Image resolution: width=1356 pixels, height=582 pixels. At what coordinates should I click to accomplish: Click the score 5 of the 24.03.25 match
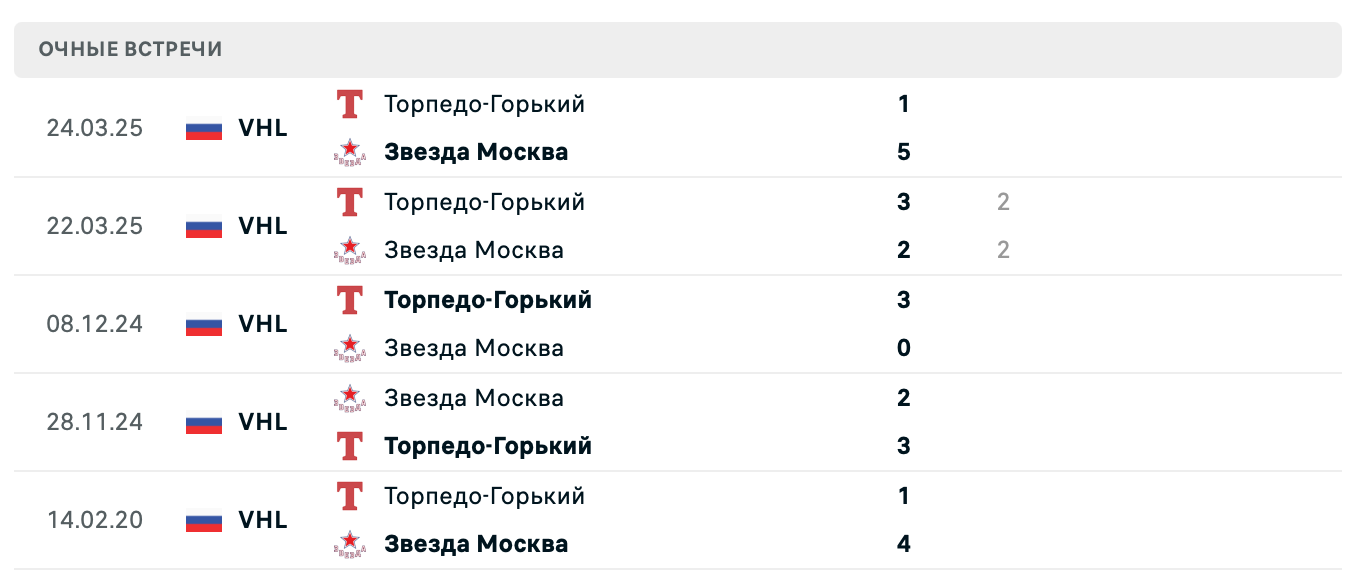click(x=903, y=152)
